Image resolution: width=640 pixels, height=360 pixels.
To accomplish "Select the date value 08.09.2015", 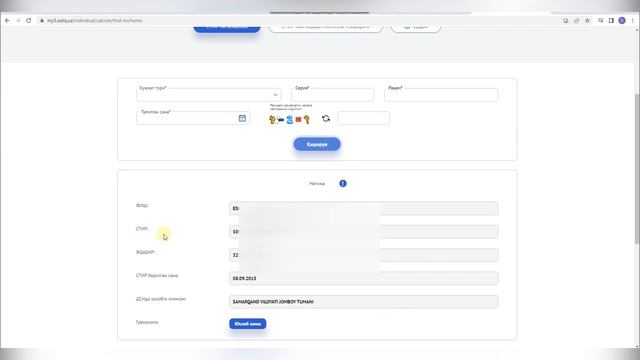I will pos(244,278).
